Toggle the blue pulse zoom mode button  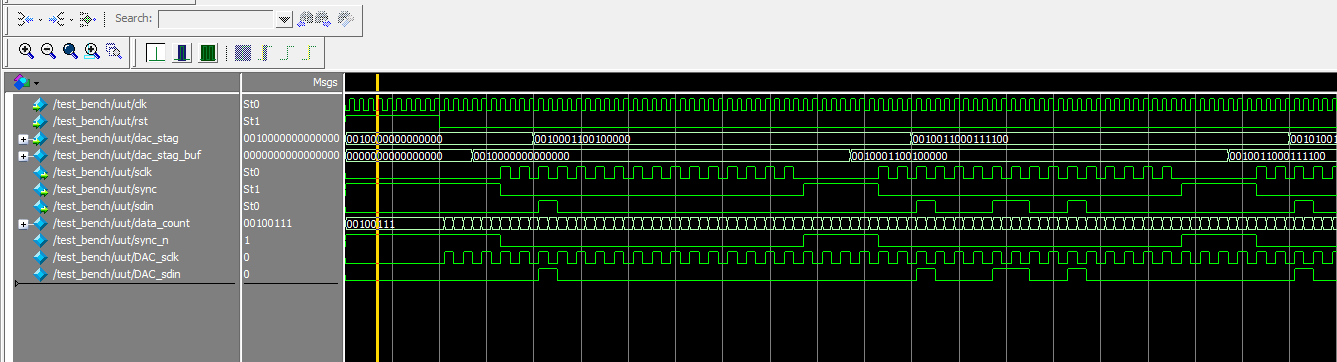(183, 52)
